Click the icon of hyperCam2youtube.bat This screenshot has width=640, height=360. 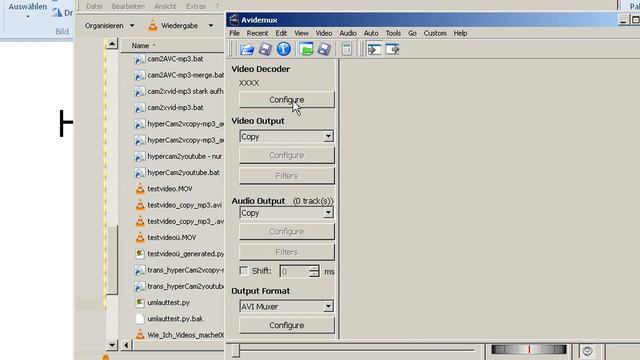pos(139,173)
